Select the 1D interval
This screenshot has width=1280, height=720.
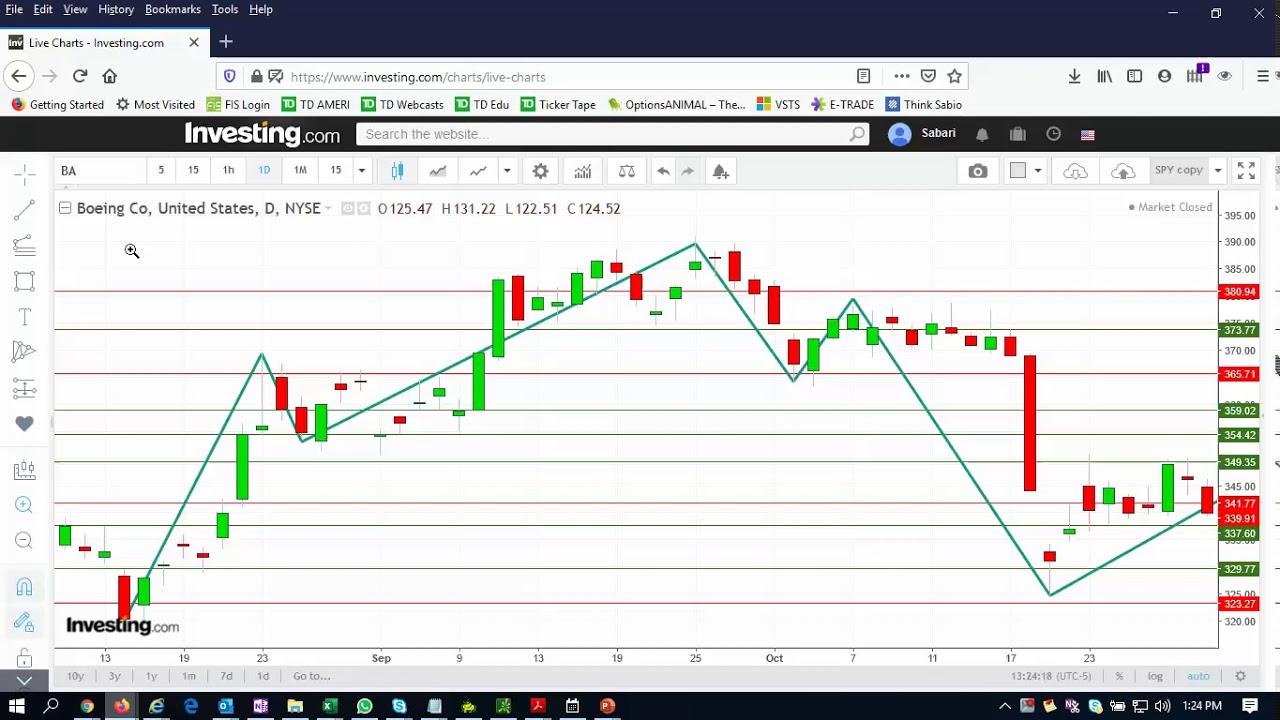point(264,170)
